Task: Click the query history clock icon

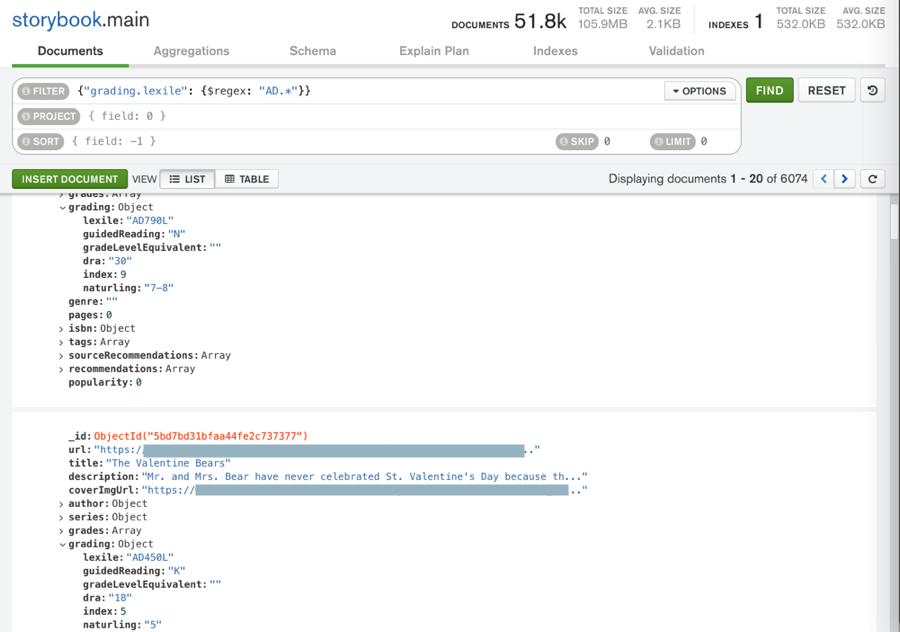Action: (872, 91)
